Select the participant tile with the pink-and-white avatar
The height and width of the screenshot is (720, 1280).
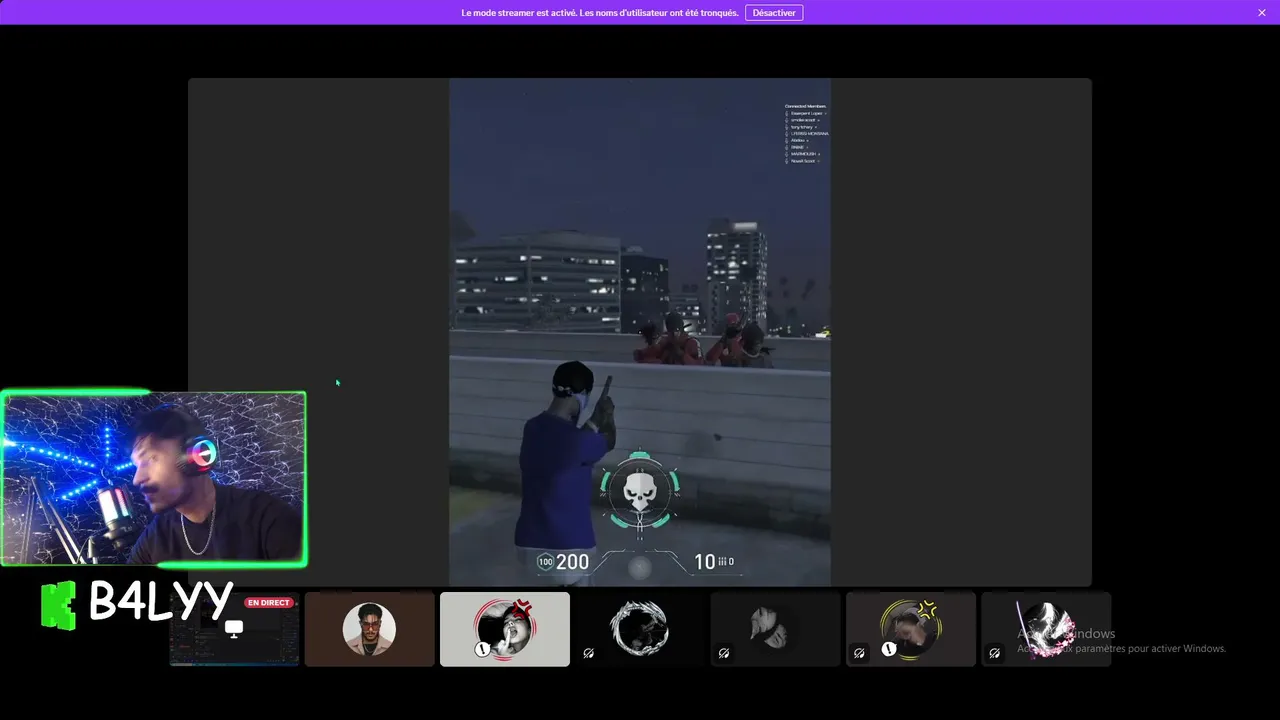pos(1046,629)
